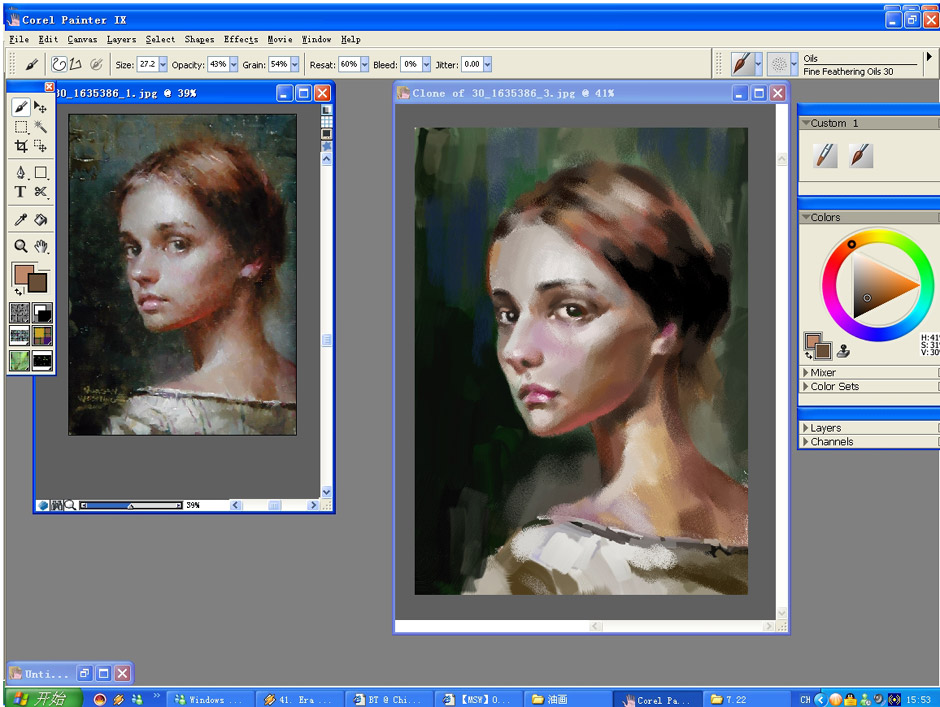Screen dimensions: 940x707
Task: Click the zoom slider in source window
Action: [131, 506]
